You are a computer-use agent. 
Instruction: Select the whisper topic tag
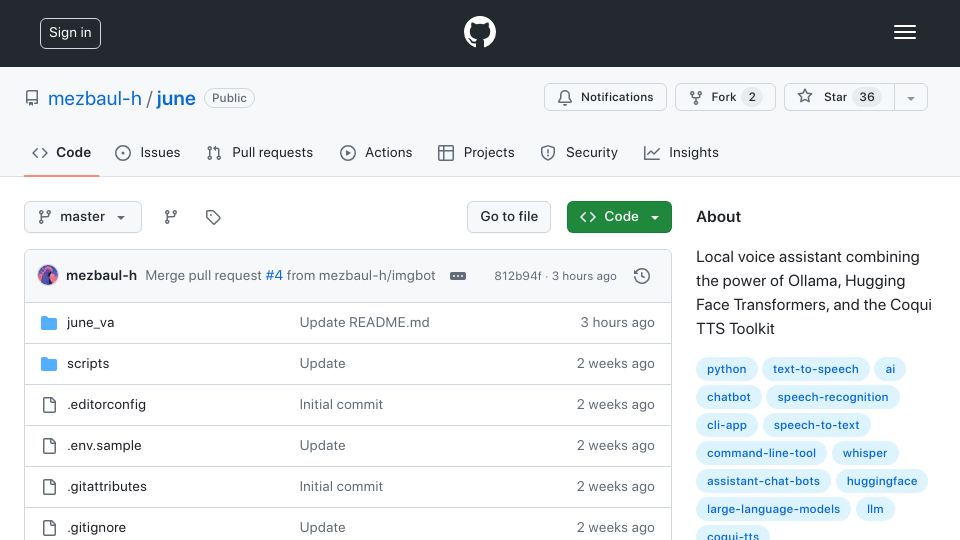tap(864, 453)
